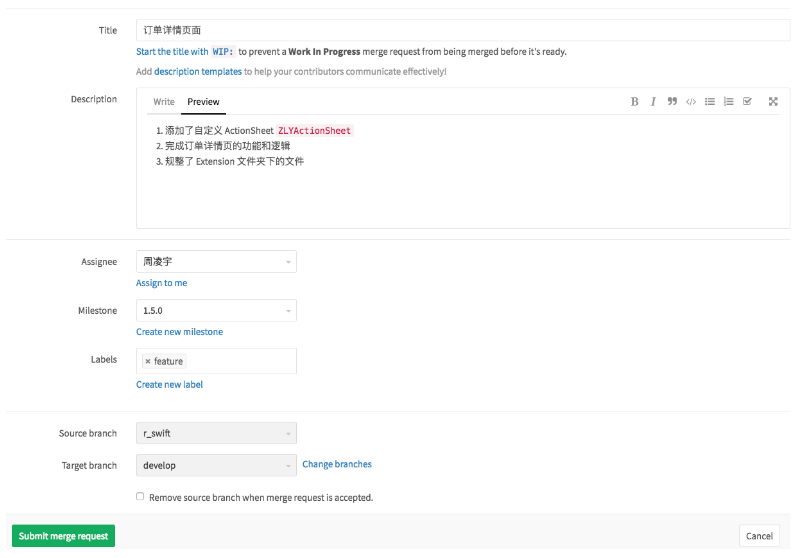Image resolution: width=796 pixels, height=558 pixels.
Task: Apply italic formatting in description toolbar
Action: coord(653,102)
